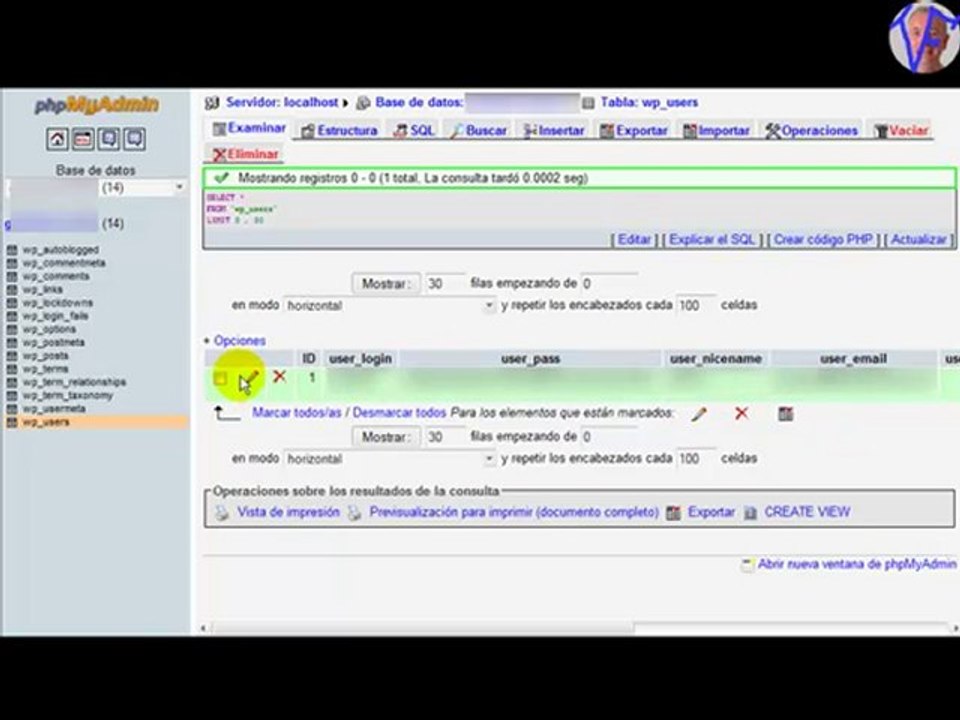The width and height of the screenshot is (960, 720).
Task: Click the upper row count field showing 30
Action: click(444, 283)
